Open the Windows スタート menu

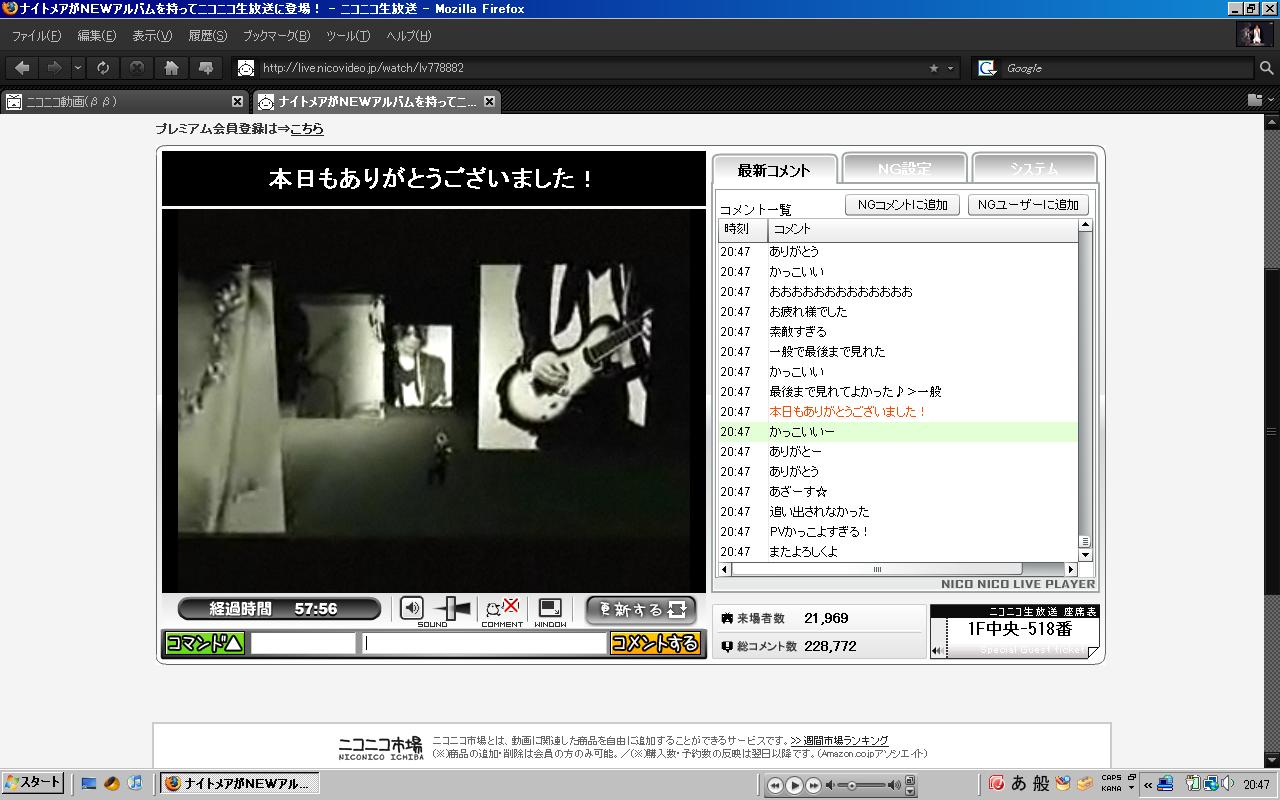point(33,783)
